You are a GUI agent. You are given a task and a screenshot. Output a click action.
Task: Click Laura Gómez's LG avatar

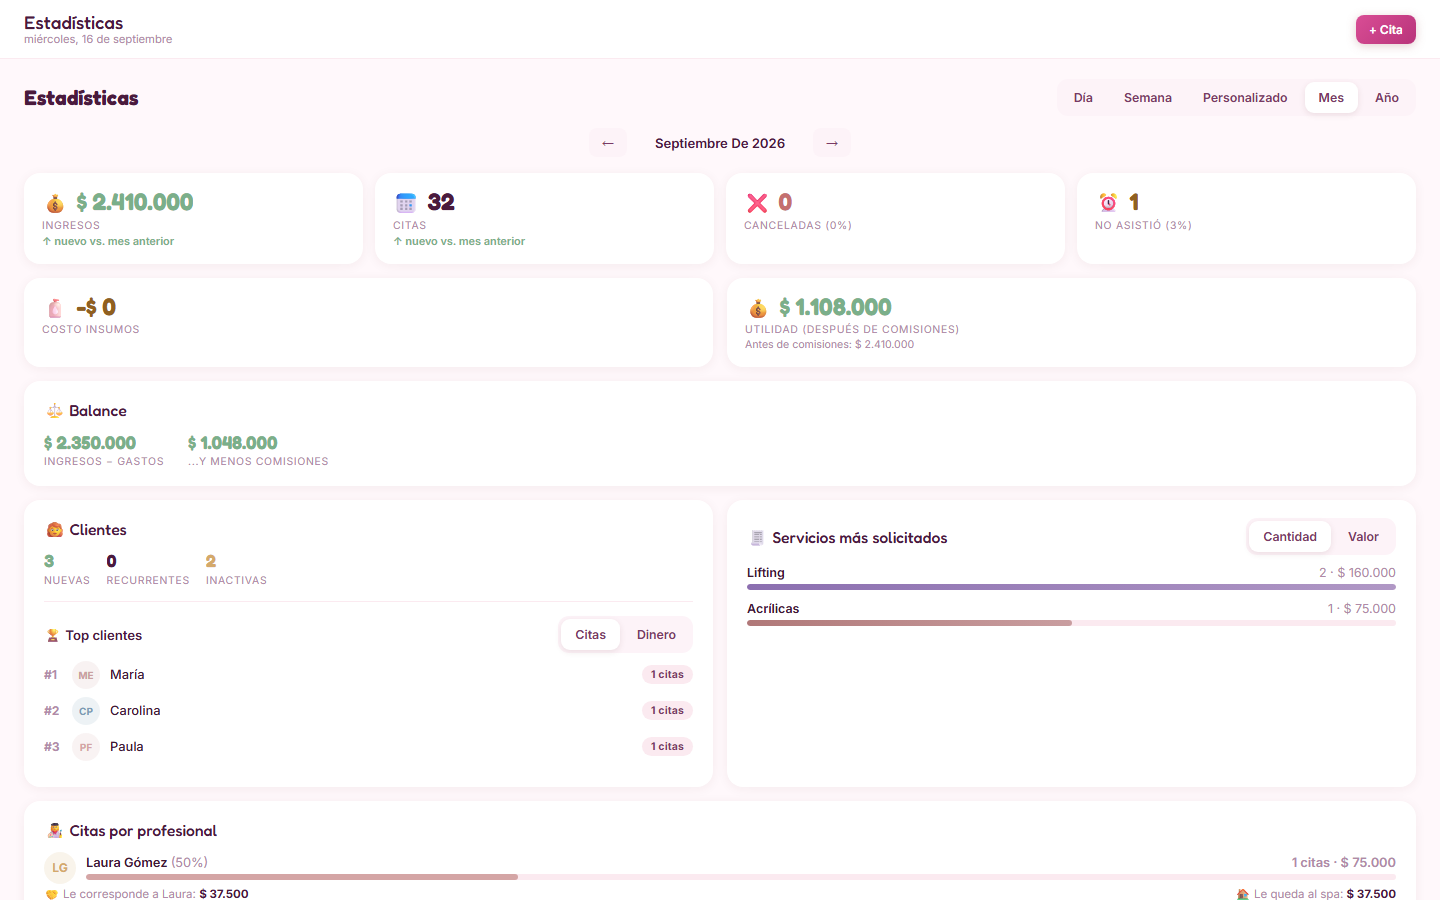pyautogui.click(x=60, y=868)
